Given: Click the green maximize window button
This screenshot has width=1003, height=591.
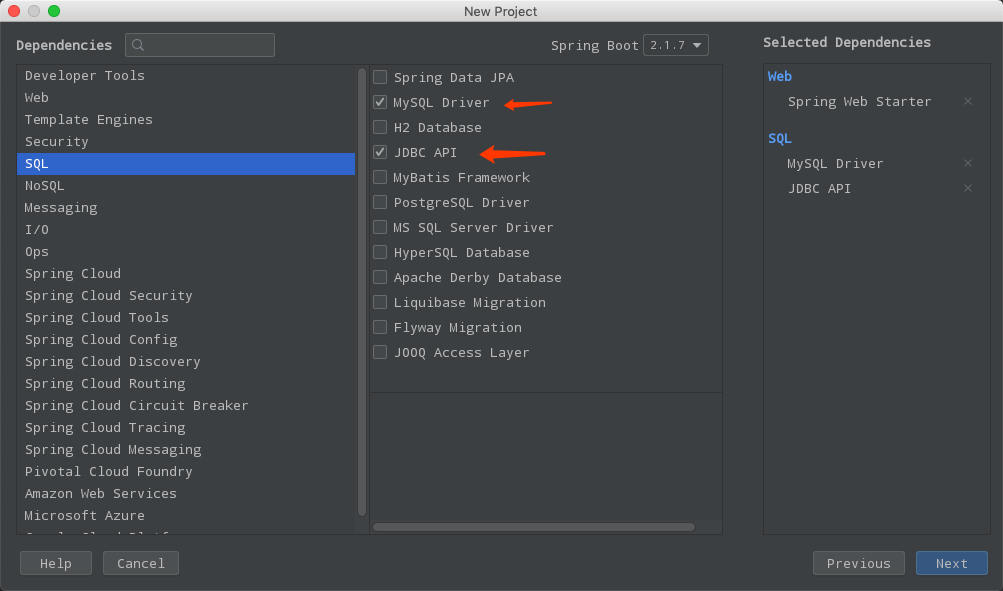Looking at the screenshot, I should click(x=54, y=11).
